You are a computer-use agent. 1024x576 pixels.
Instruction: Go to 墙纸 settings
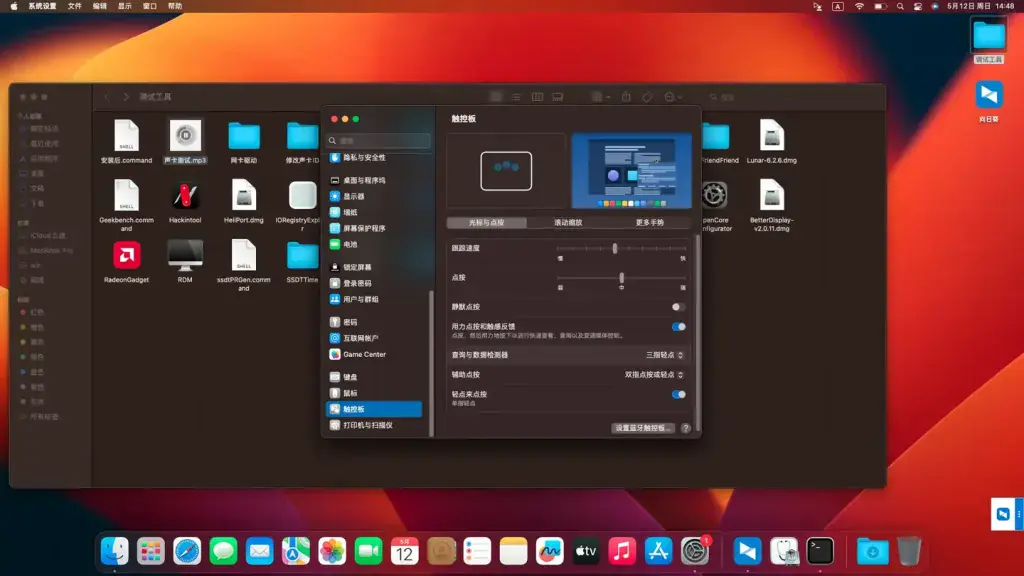tap(374, 212)
